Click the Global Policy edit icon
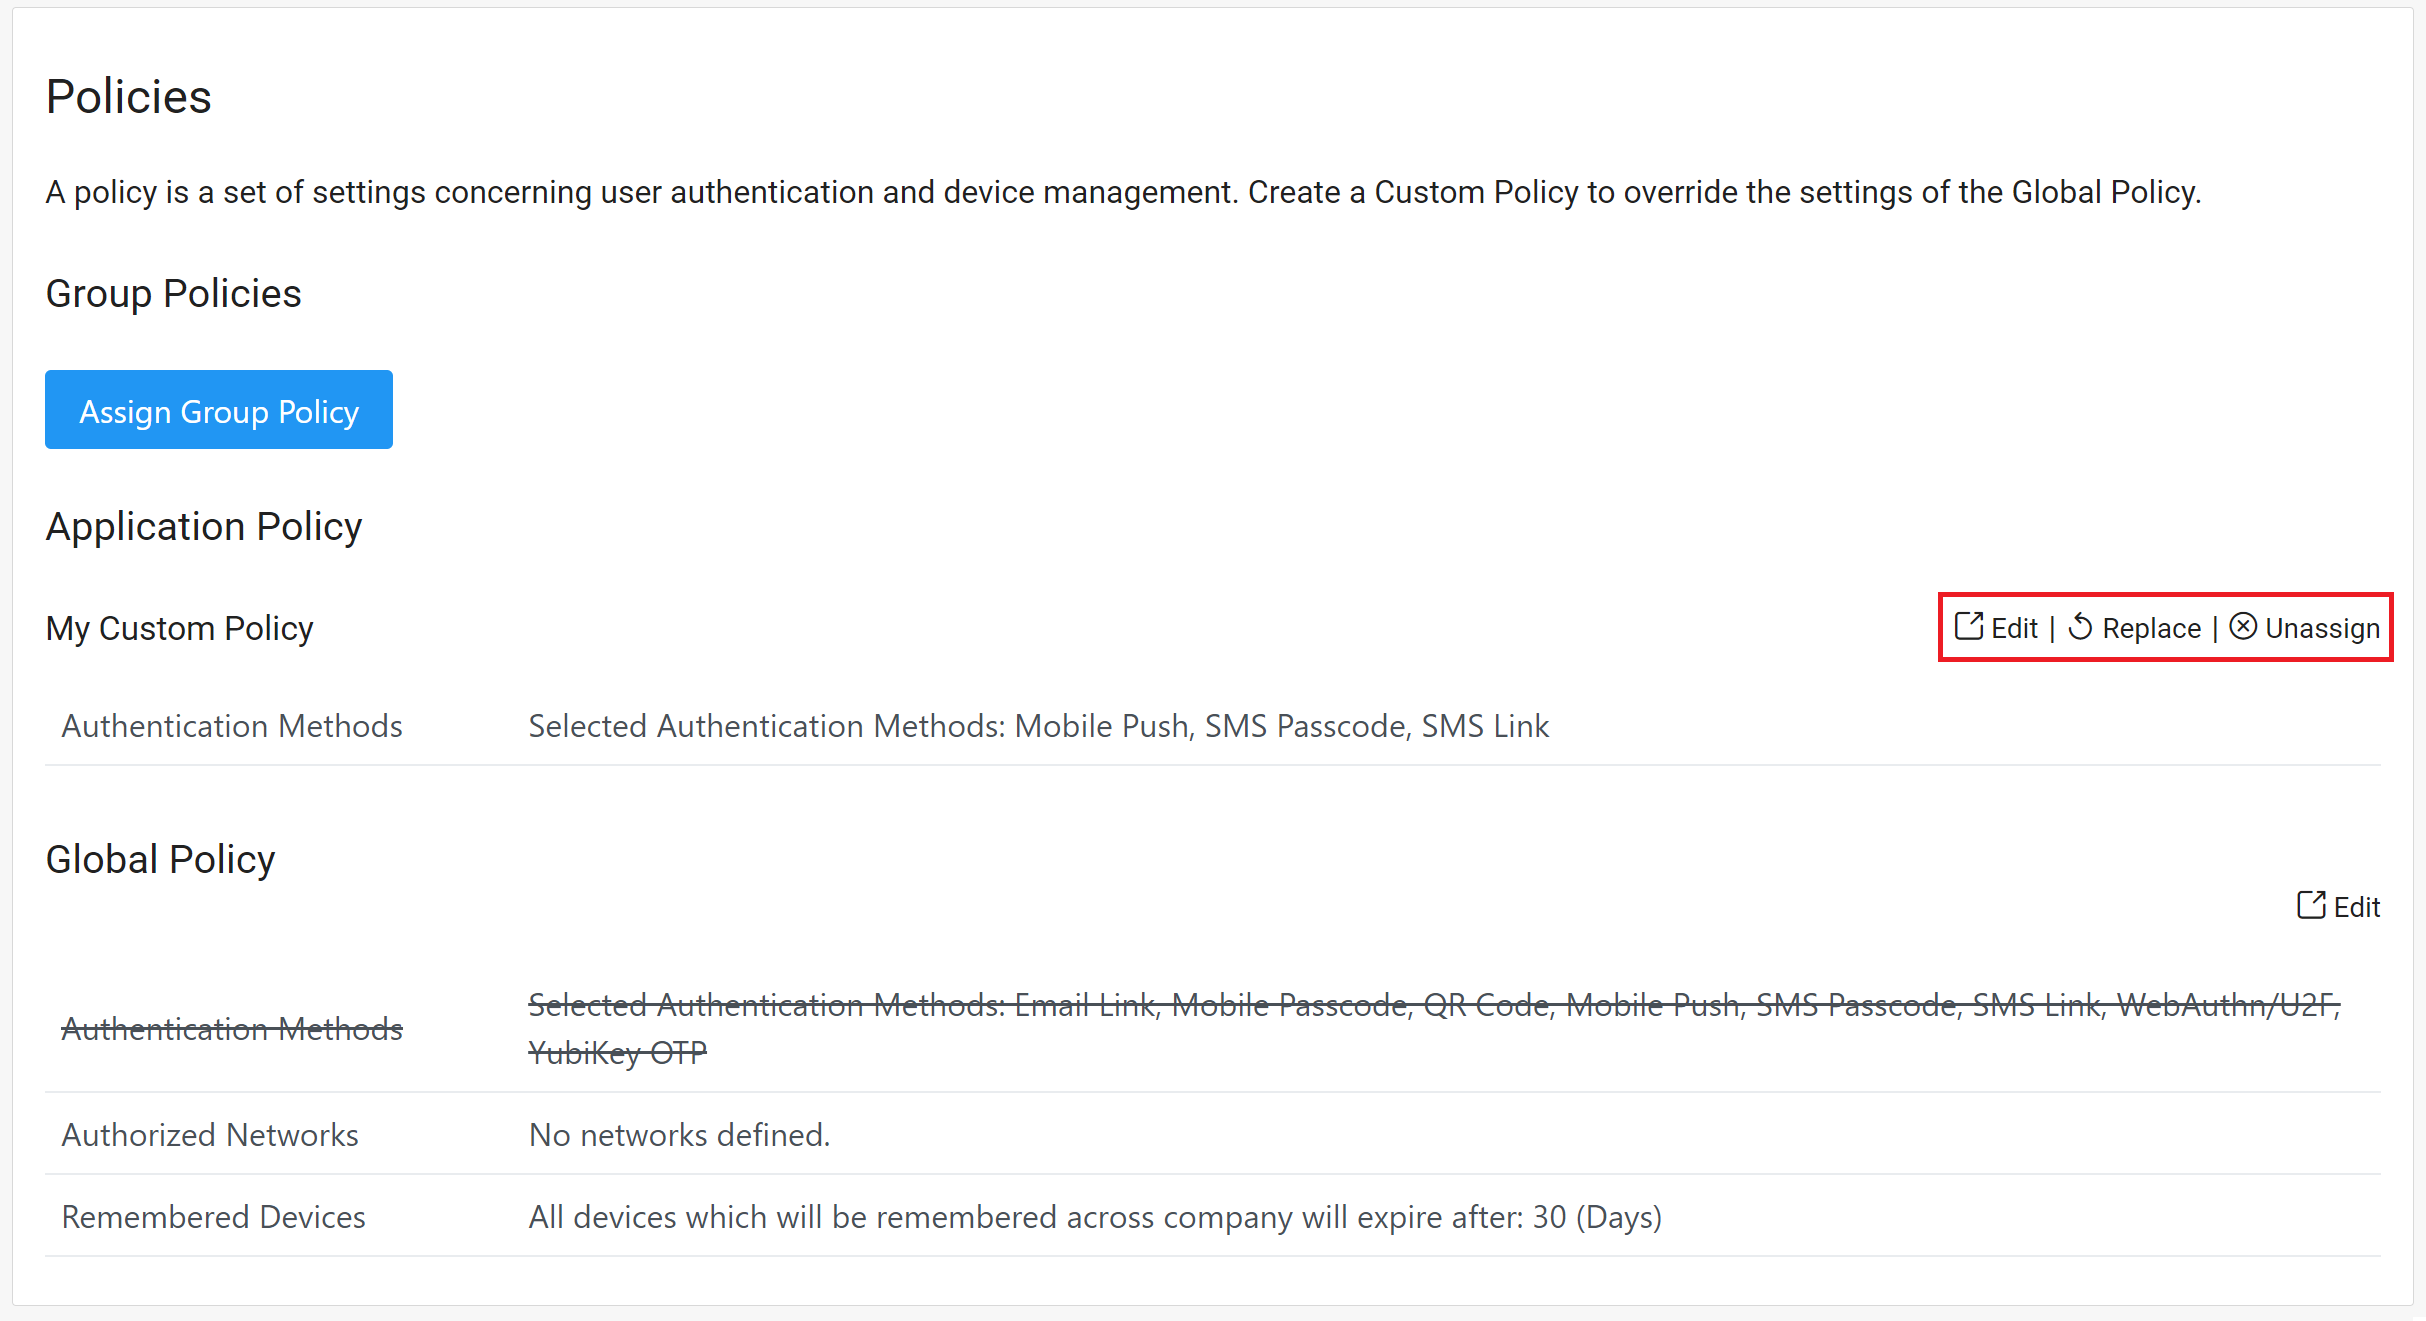 (2310, 906)
